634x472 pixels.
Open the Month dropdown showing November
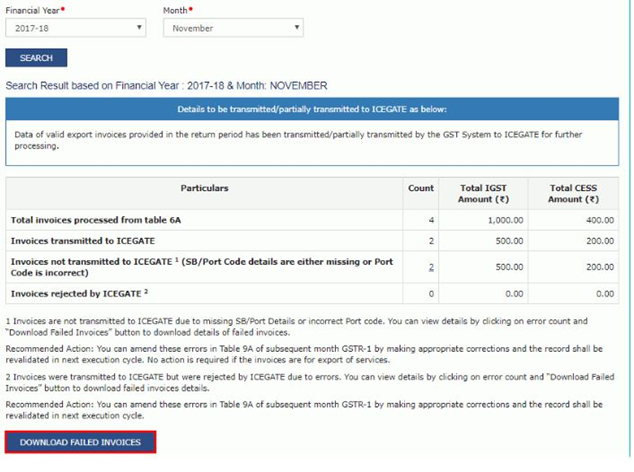tap(233, 28)
